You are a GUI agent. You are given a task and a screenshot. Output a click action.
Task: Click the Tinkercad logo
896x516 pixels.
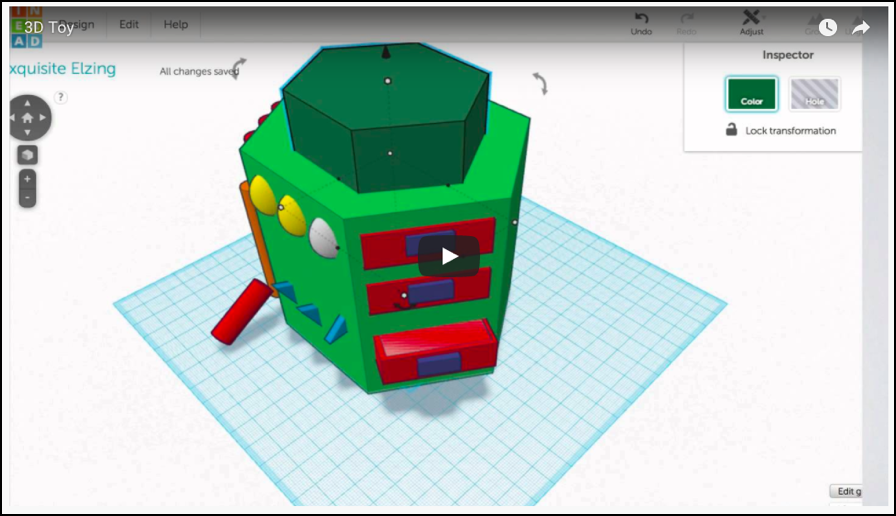(x=26, y=27)
